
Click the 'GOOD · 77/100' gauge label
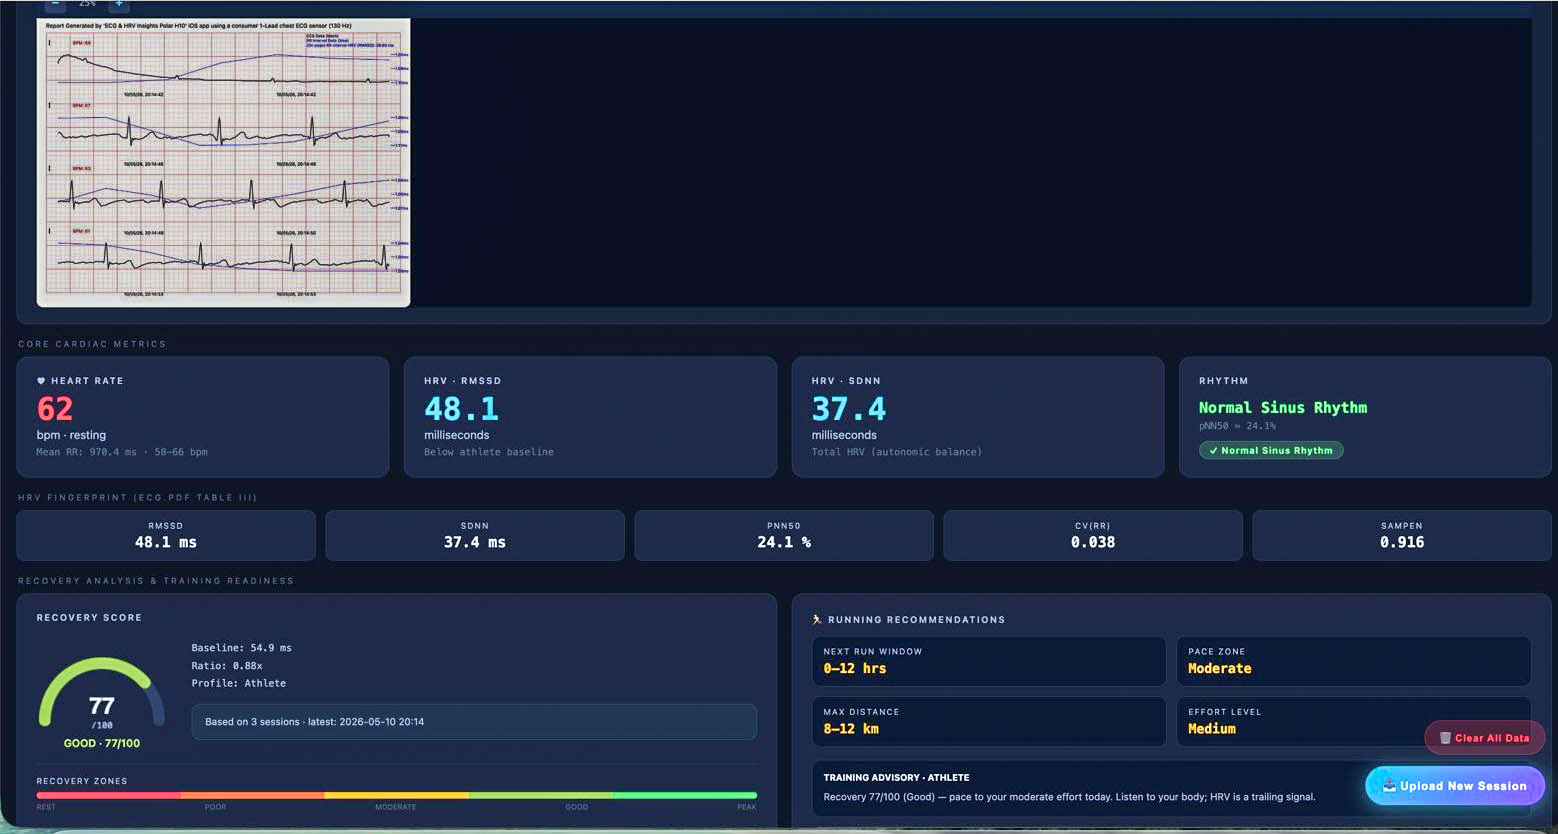click(102, 744)
